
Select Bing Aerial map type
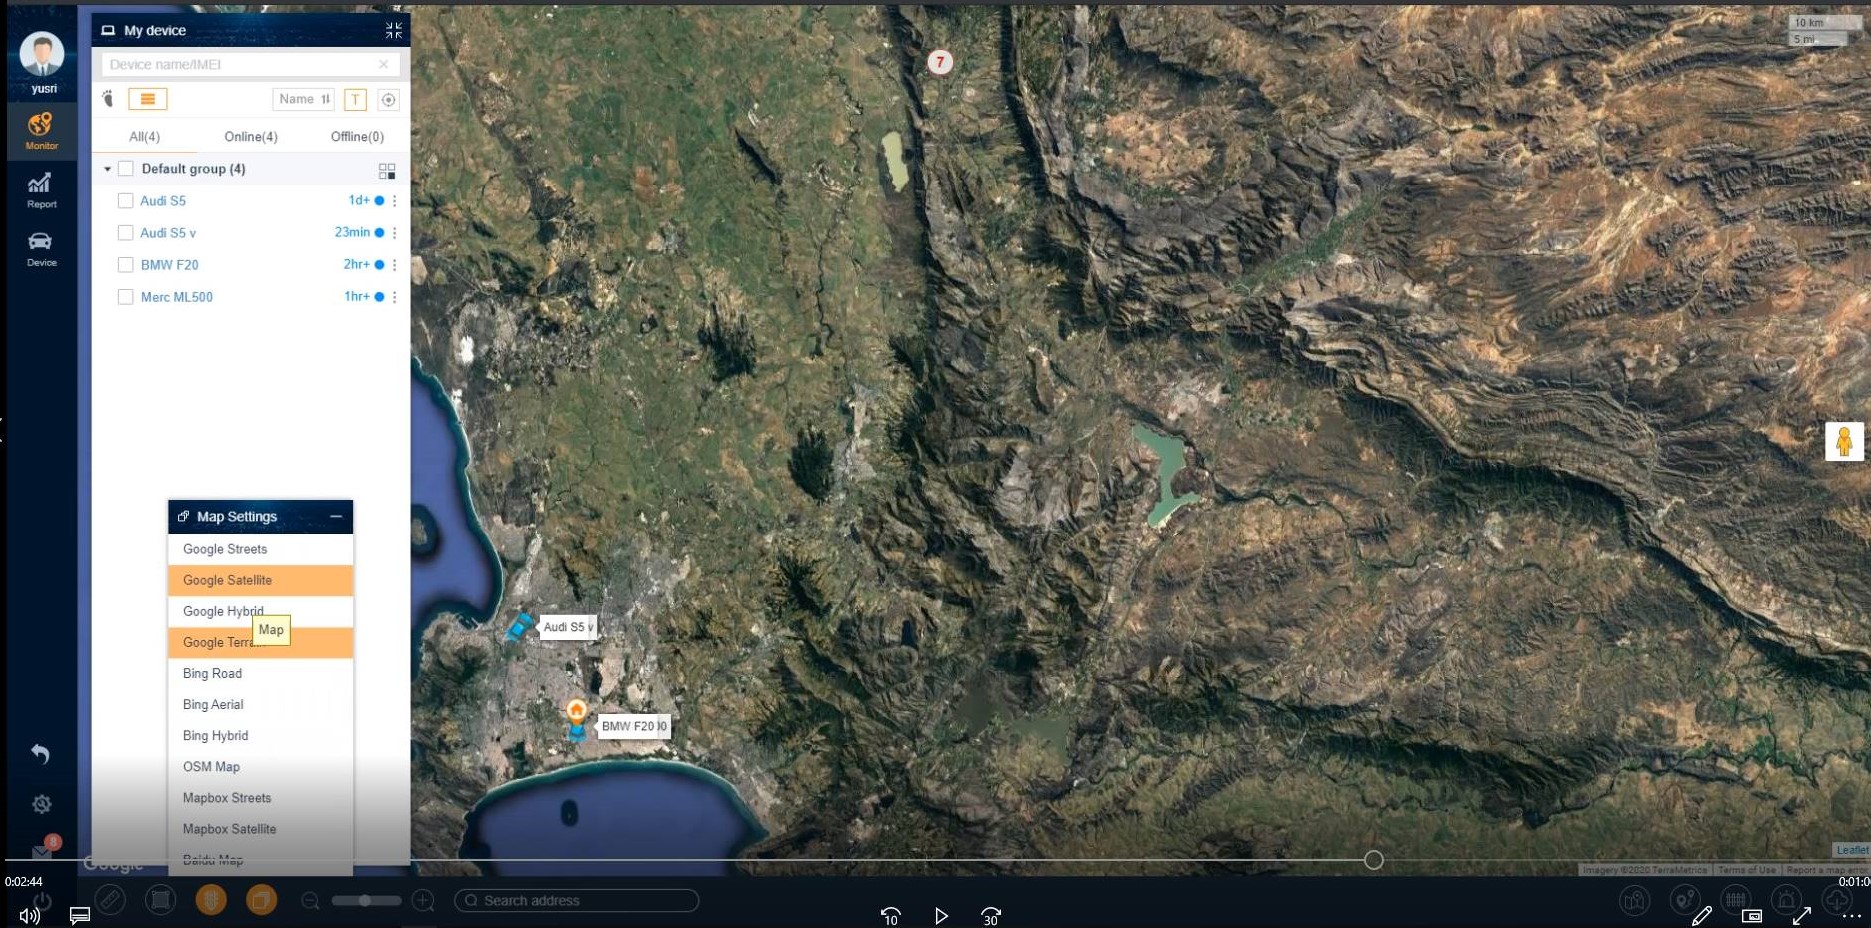click(x=213, y=705)
